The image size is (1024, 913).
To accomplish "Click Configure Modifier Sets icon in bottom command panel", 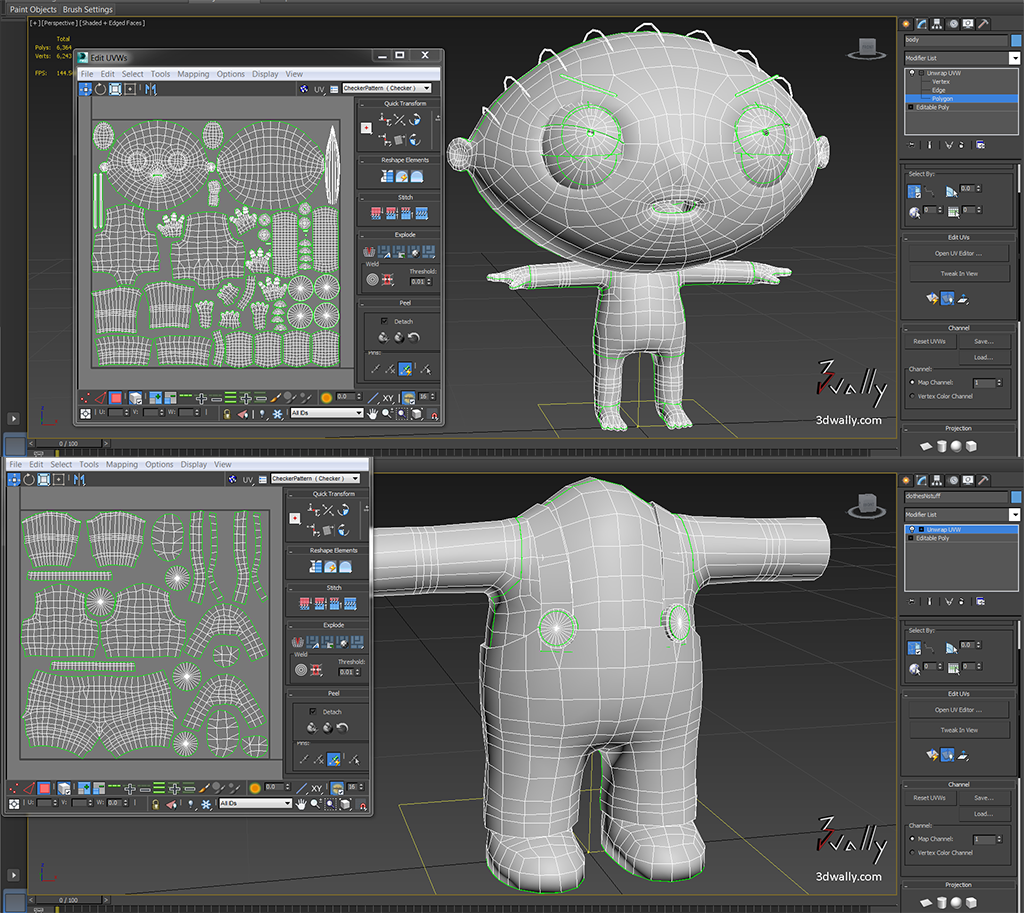I will pyautogui.click(x=981, y=601).
